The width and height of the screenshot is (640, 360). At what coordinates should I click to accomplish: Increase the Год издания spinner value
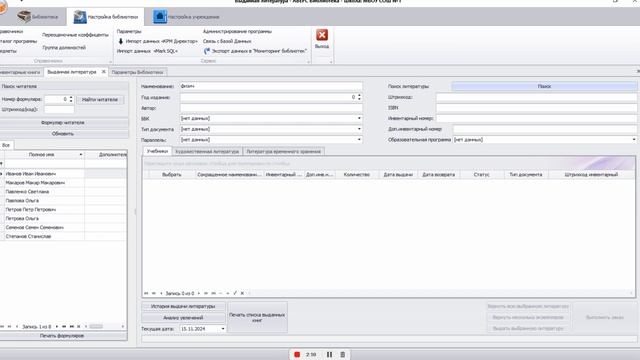(360, 95)
